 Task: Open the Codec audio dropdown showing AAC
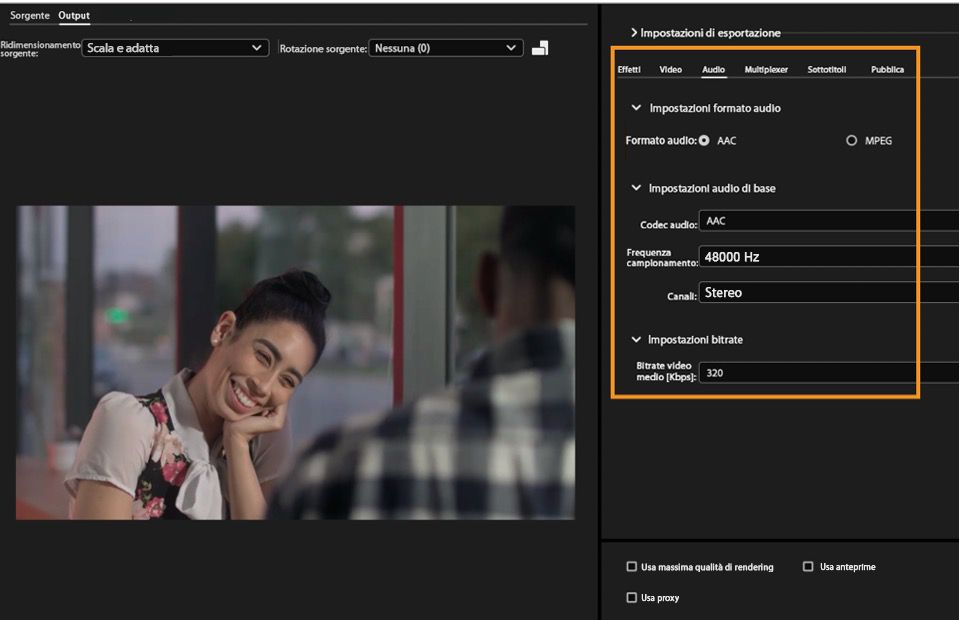click(829, 221)
